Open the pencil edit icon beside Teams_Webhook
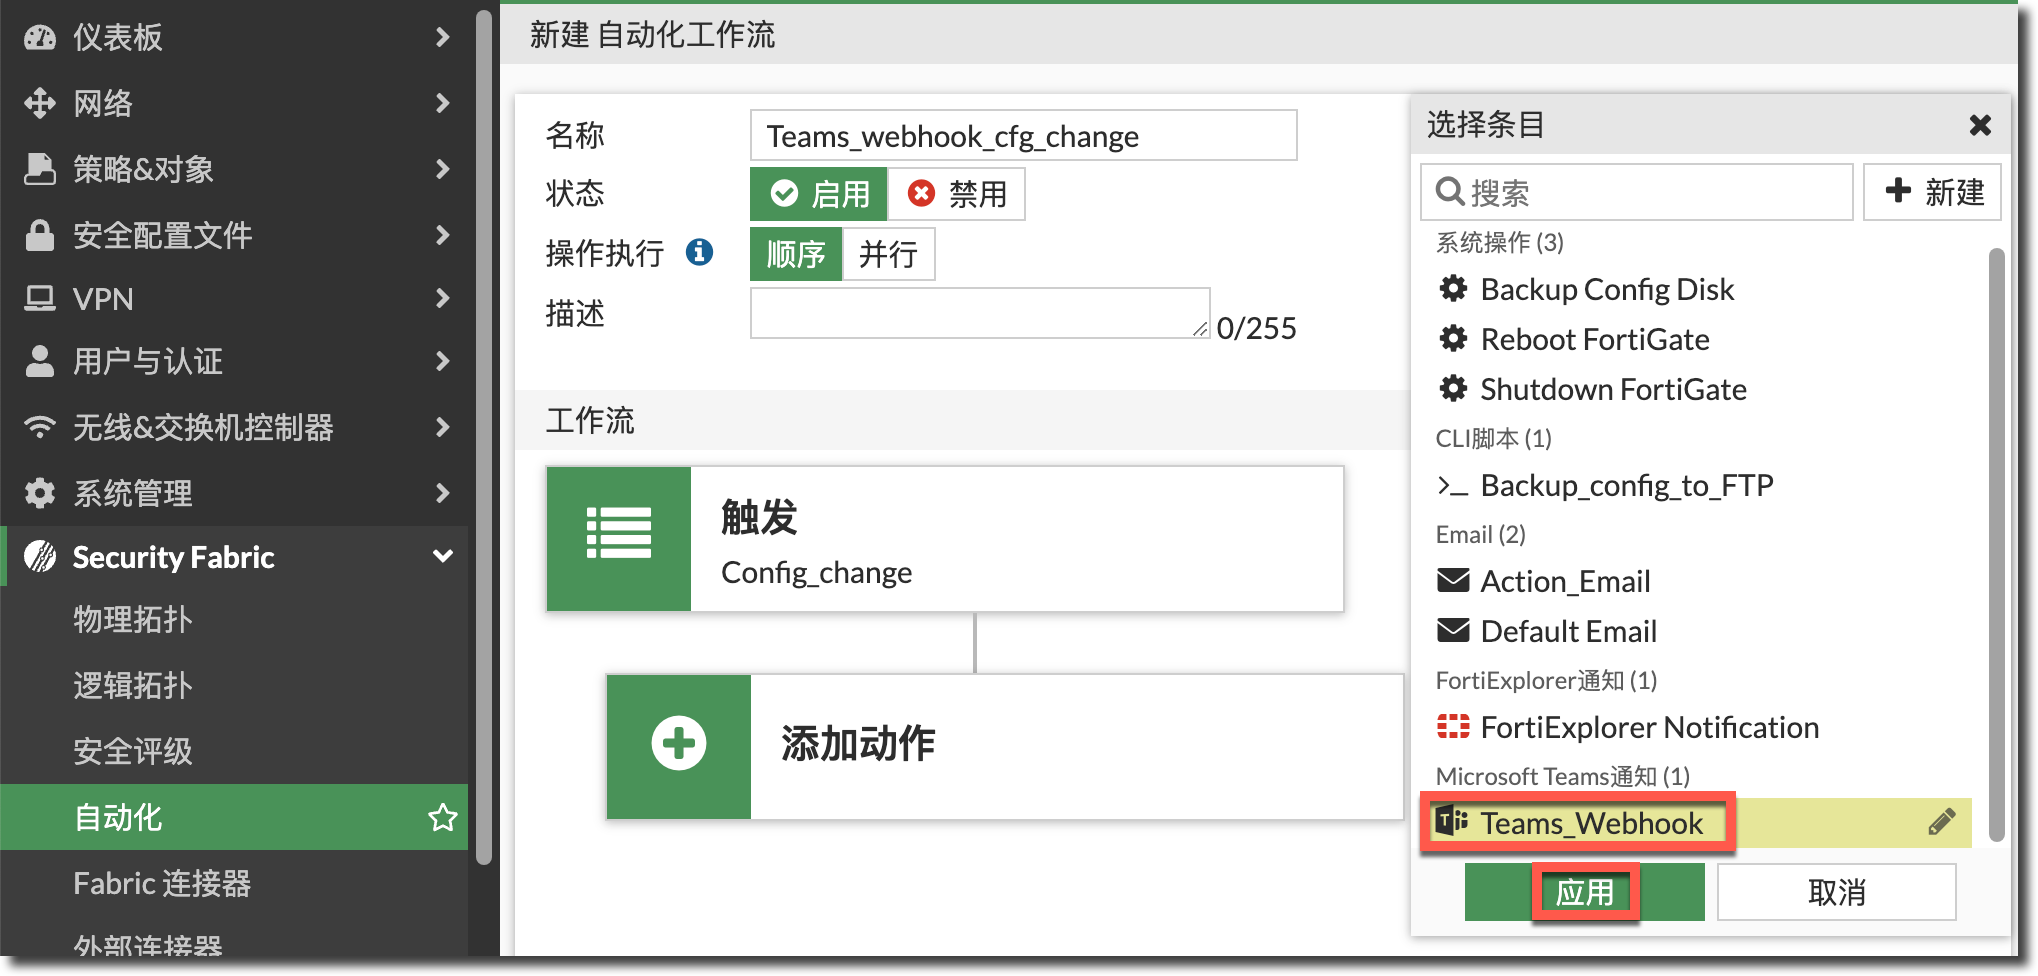The image size is (2038, 976). point(1941,820)
